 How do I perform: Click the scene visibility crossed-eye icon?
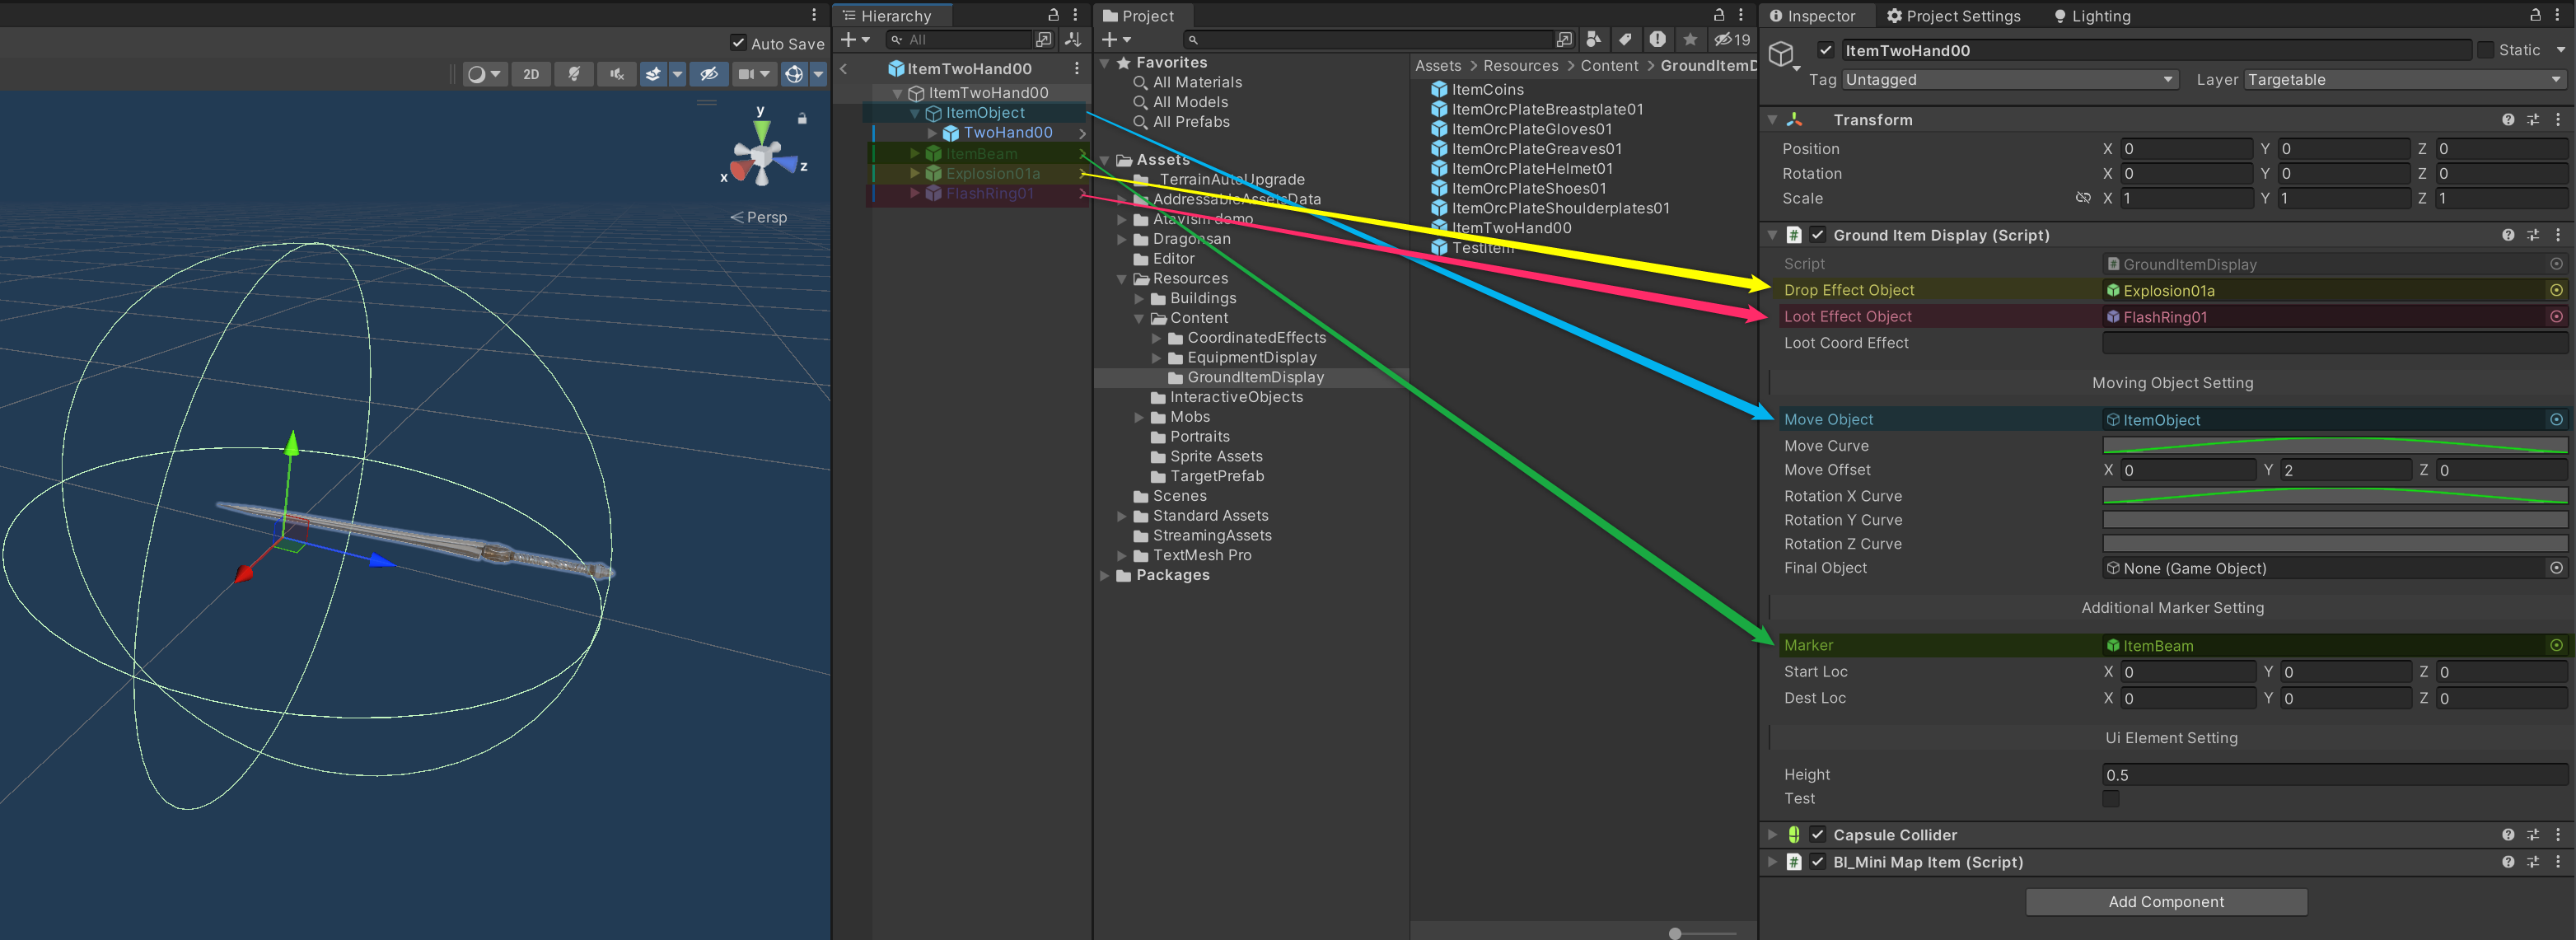[709, 74]
